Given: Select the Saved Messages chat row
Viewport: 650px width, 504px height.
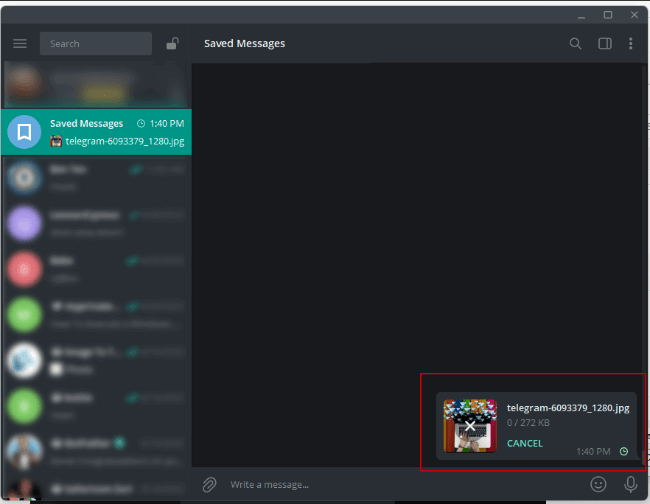Looking at the screenshot, I should 96,132.
